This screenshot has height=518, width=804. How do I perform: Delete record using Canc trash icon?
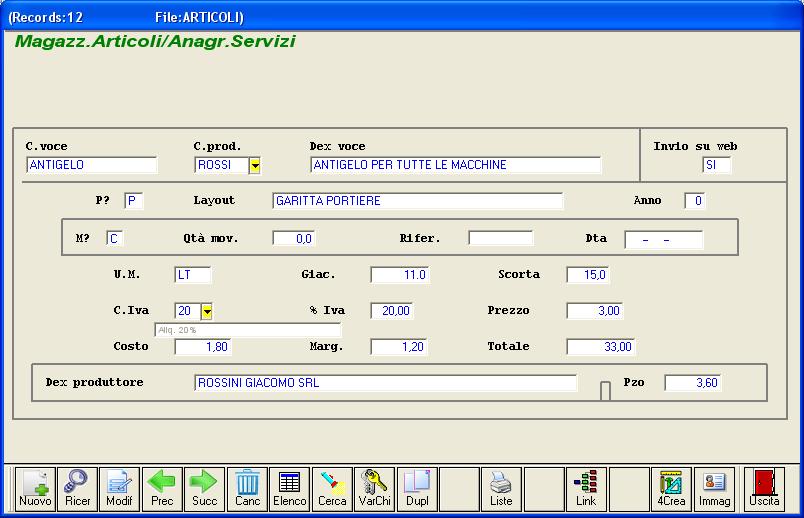pyautogui.click(x=247, y=489)
